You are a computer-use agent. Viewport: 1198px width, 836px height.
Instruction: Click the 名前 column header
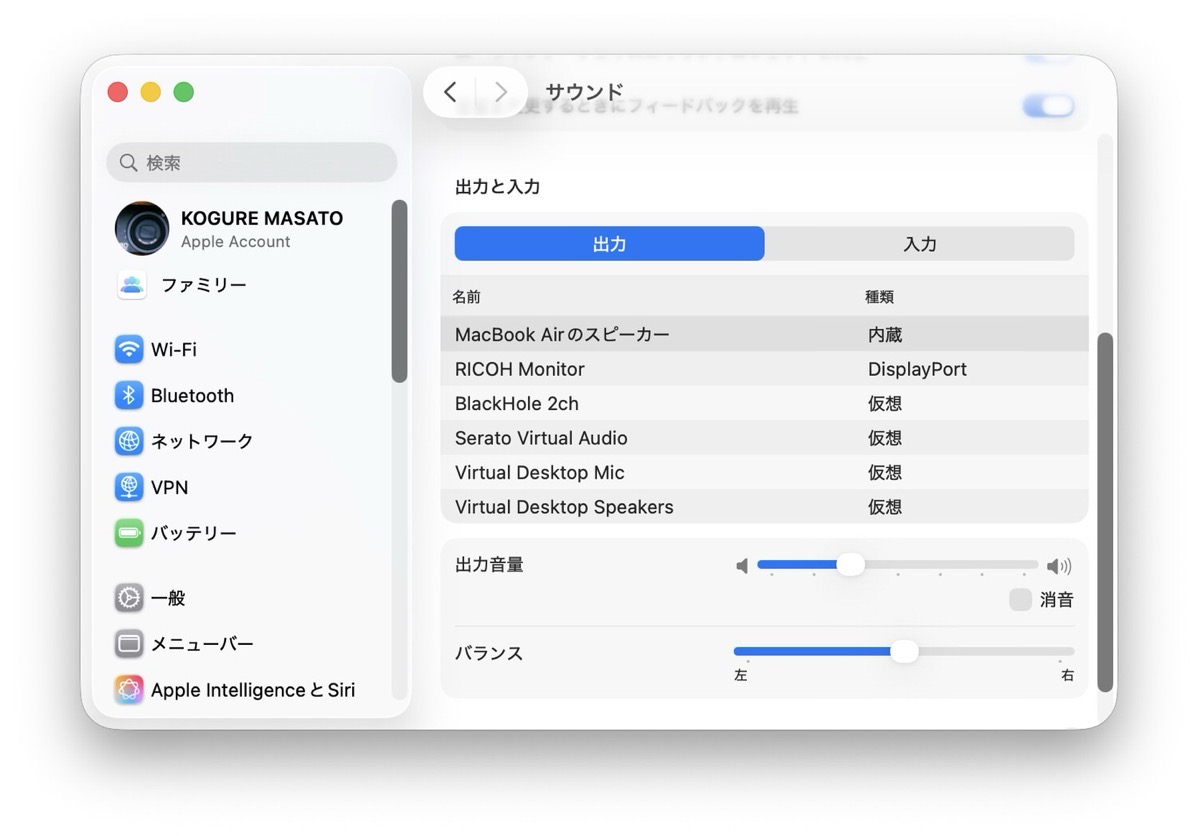click(x=466, y=296)
